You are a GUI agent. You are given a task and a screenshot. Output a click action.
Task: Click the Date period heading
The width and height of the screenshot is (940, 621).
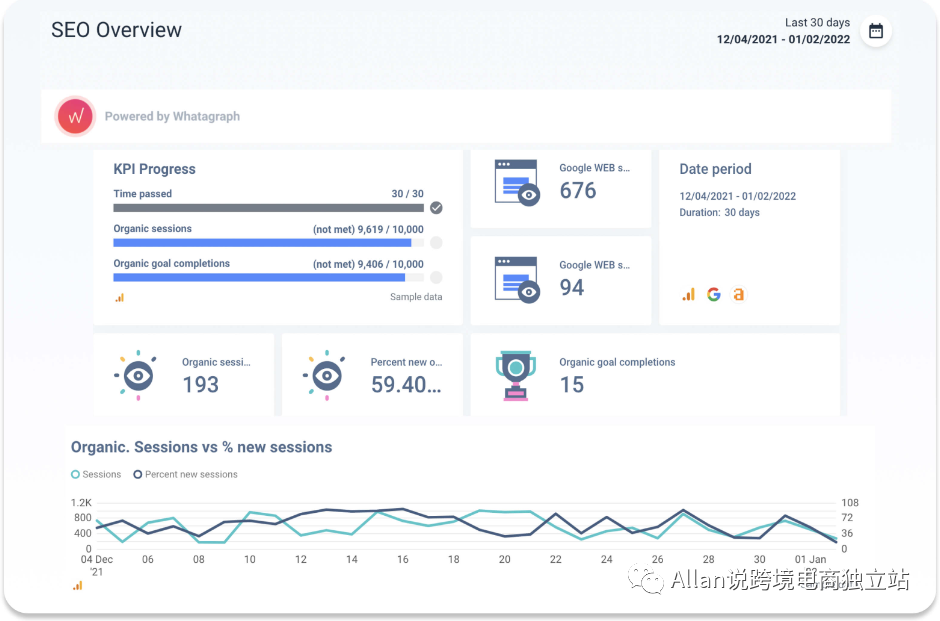715,169
